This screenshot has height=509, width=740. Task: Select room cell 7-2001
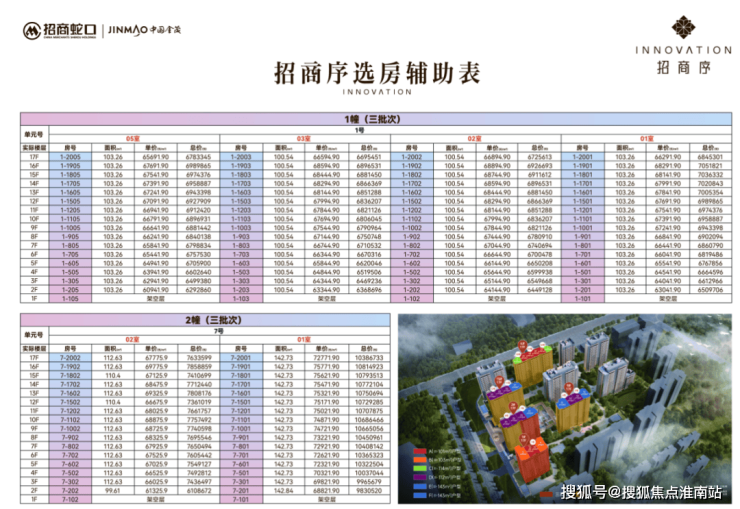point(241,358)
